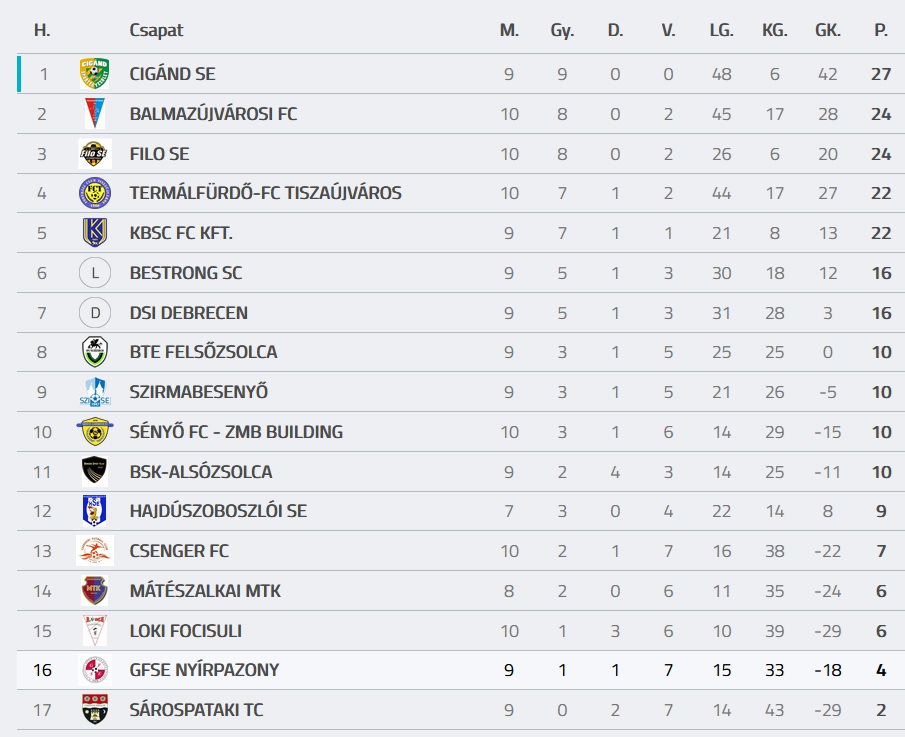The image size is (905, 737).
Task: Click the Csapat column header
Action: coord(156,31)
